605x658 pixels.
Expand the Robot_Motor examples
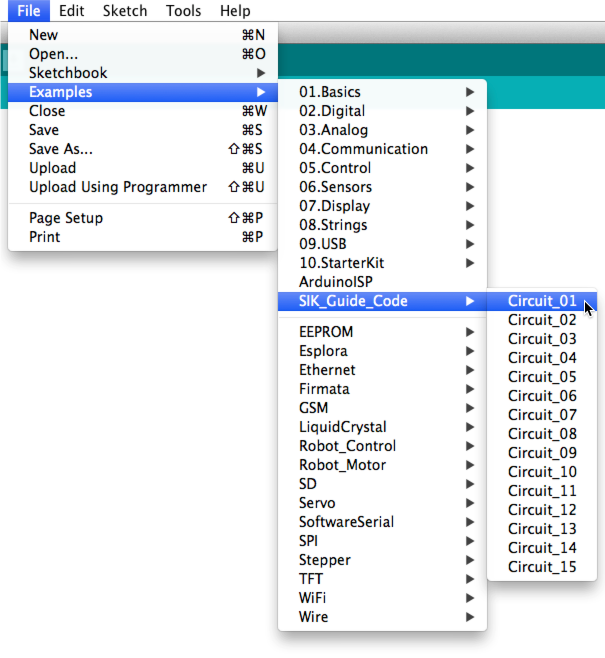coord(382,465)
